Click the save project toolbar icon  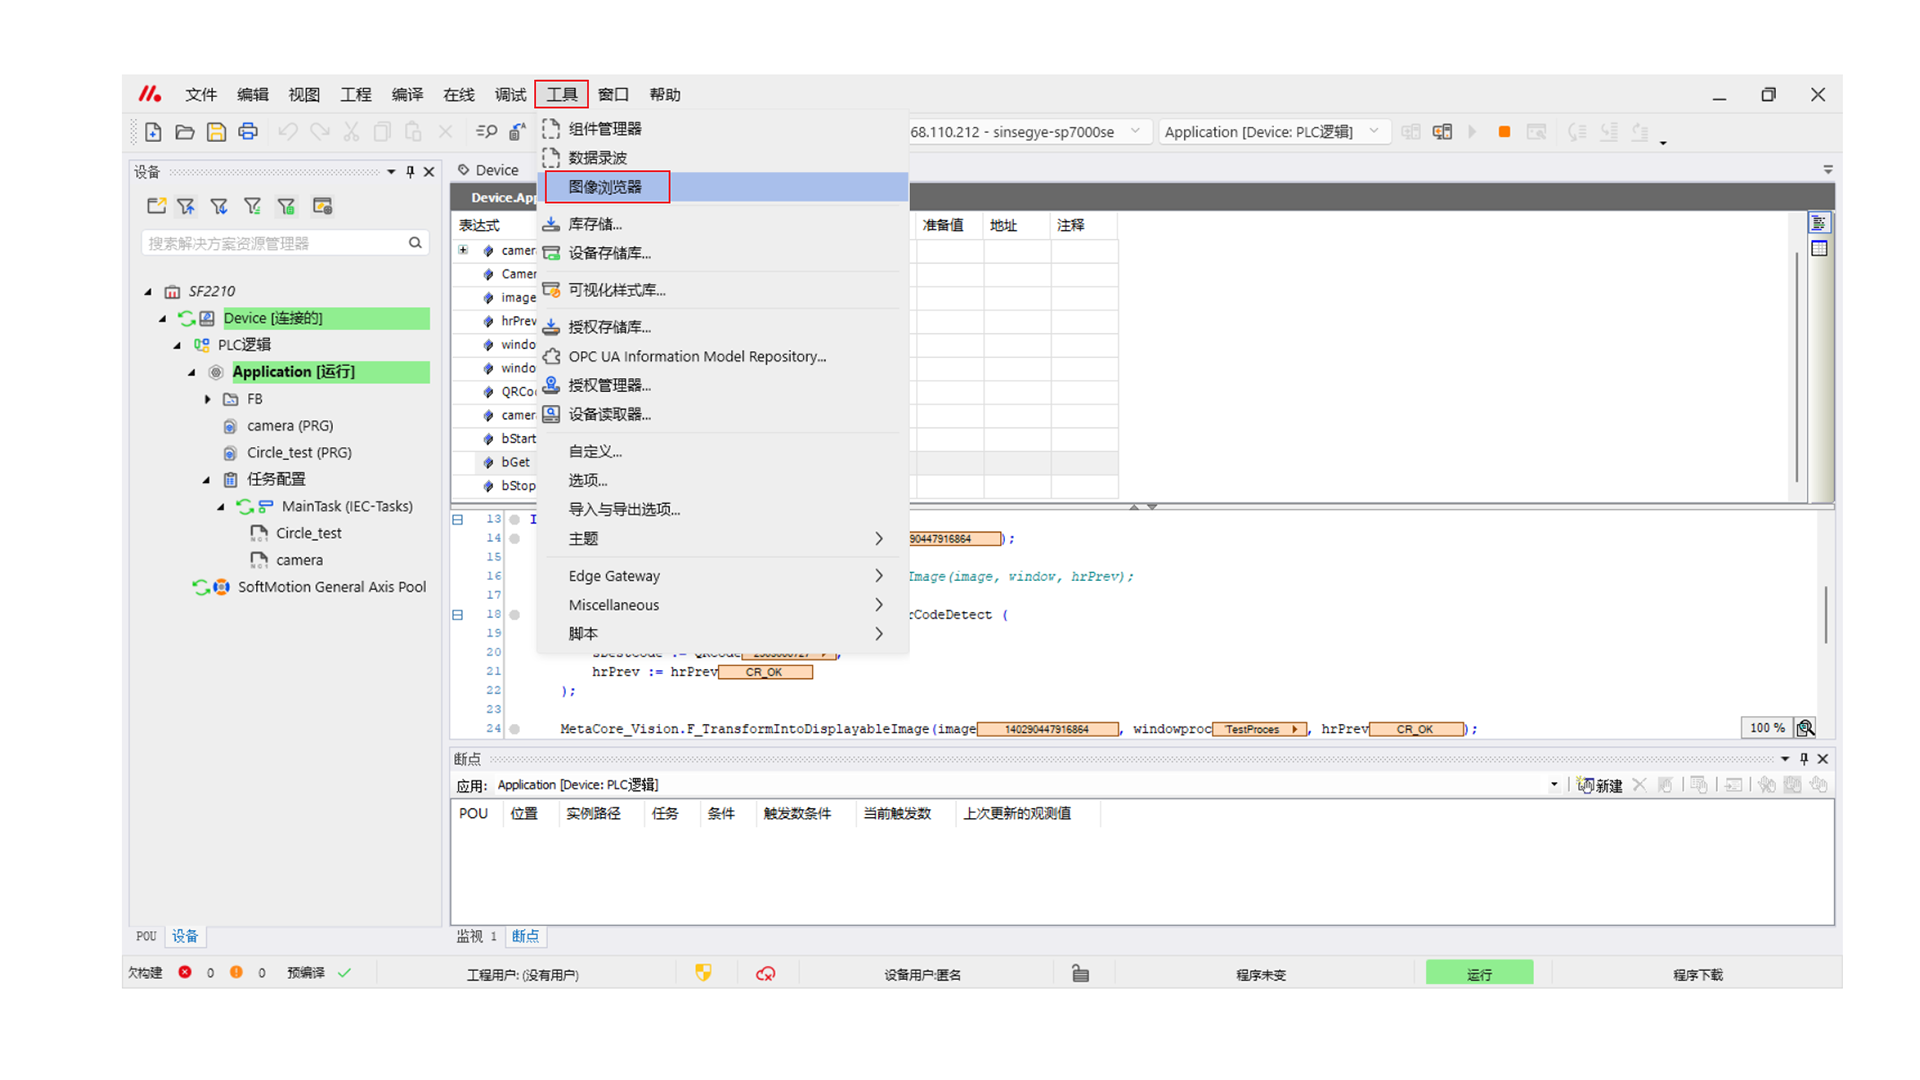tap(216, 132)
